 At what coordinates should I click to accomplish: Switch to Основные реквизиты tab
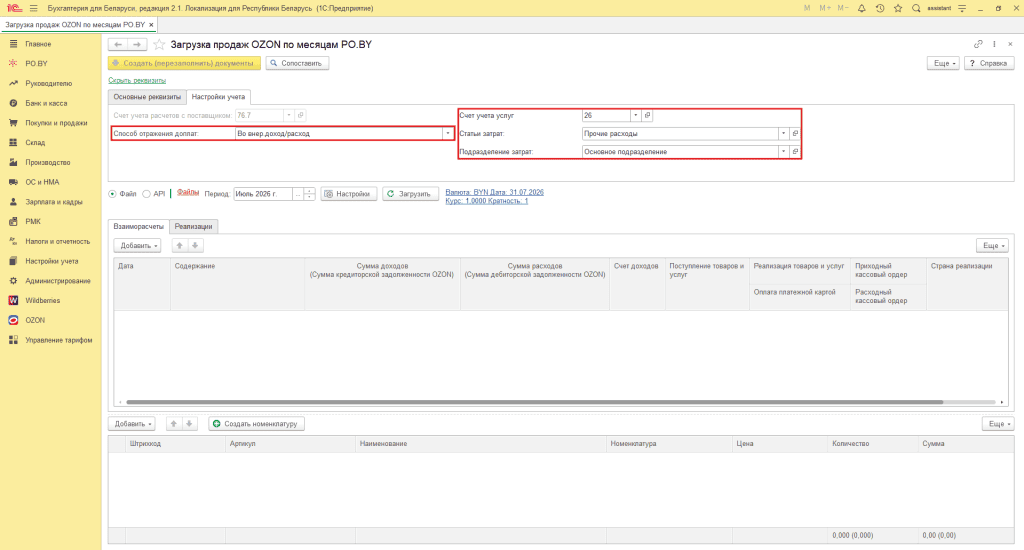[147, 97]
